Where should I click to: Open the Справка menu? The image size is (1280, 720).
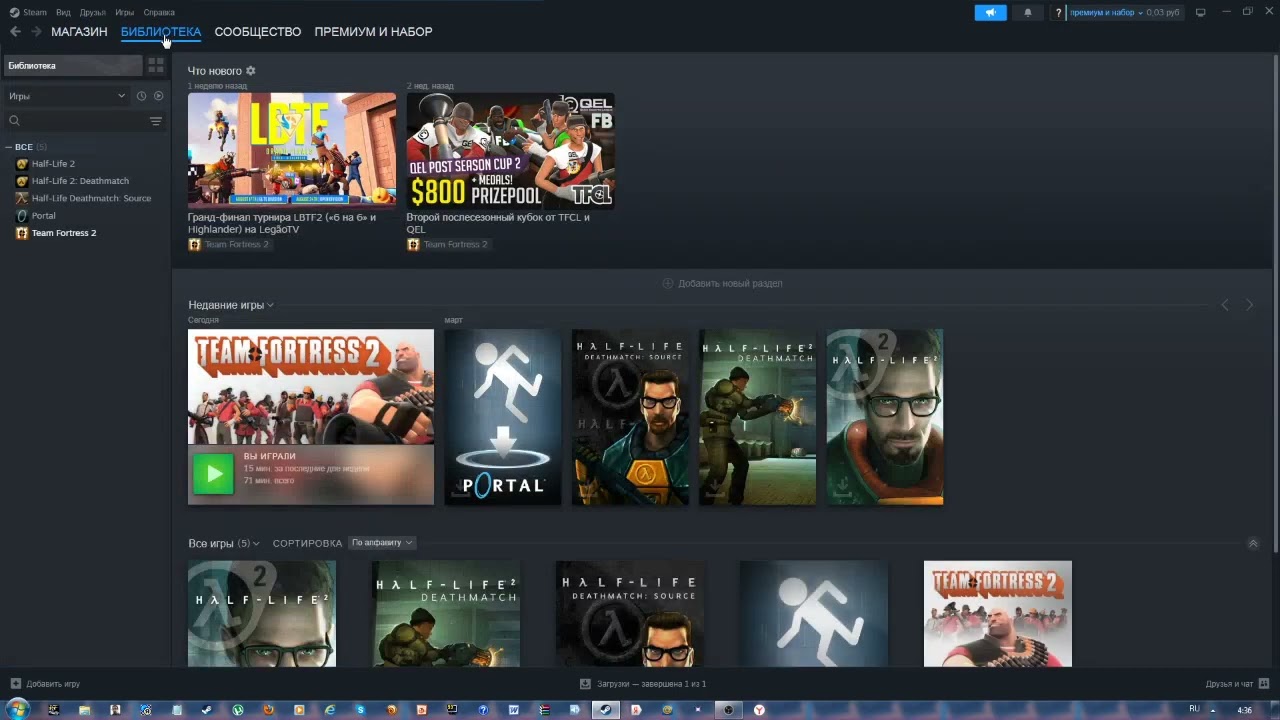tap(159, 12)
